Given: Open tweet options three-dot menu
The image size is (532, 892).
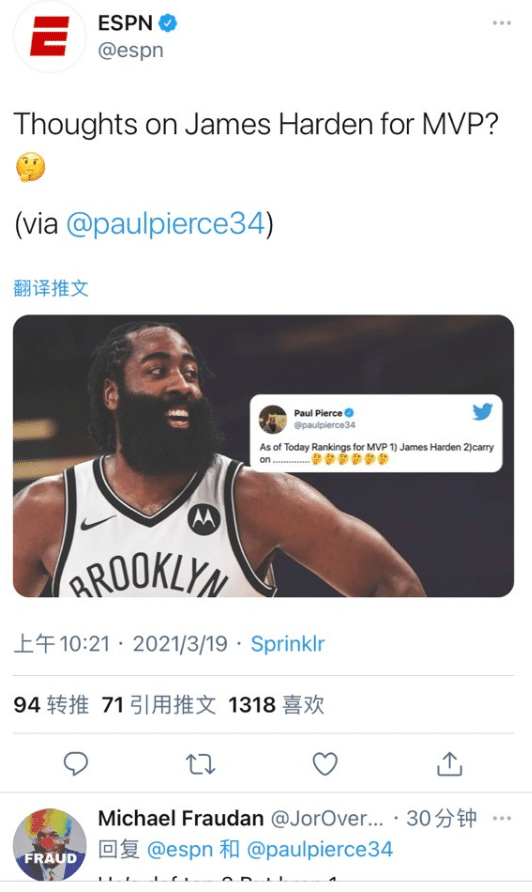Looking at the screenshot, I should (501, 23).
